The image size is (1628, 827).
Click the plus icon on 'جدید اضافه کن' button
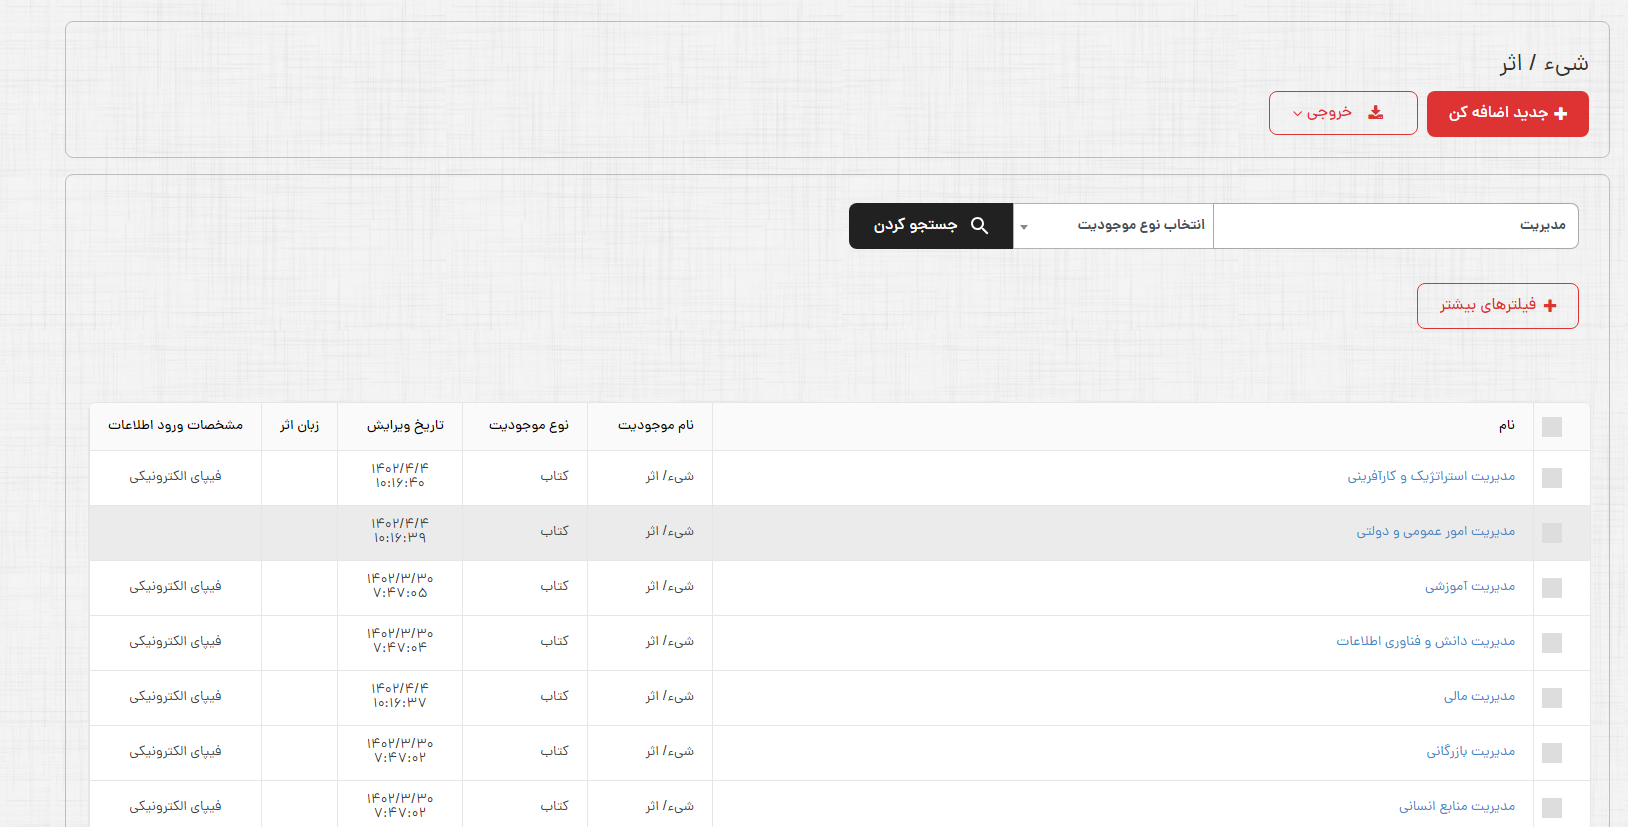tap(1560, 114)
